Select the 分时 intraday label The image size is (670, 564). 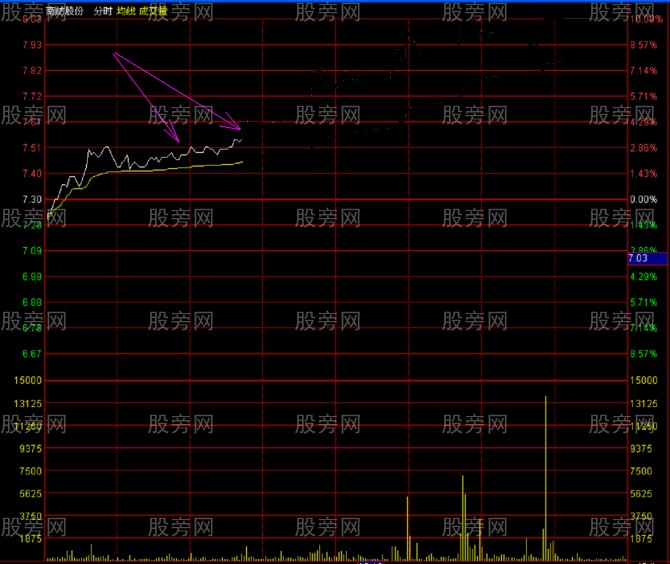pyautogui.click(x=103, y=11)
